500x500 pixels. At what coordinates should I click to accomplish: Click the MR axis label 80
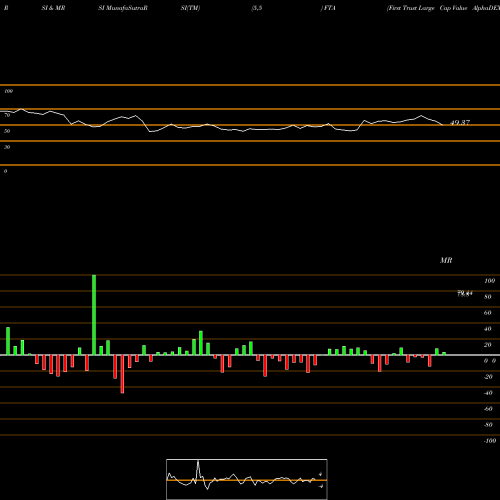488,297
